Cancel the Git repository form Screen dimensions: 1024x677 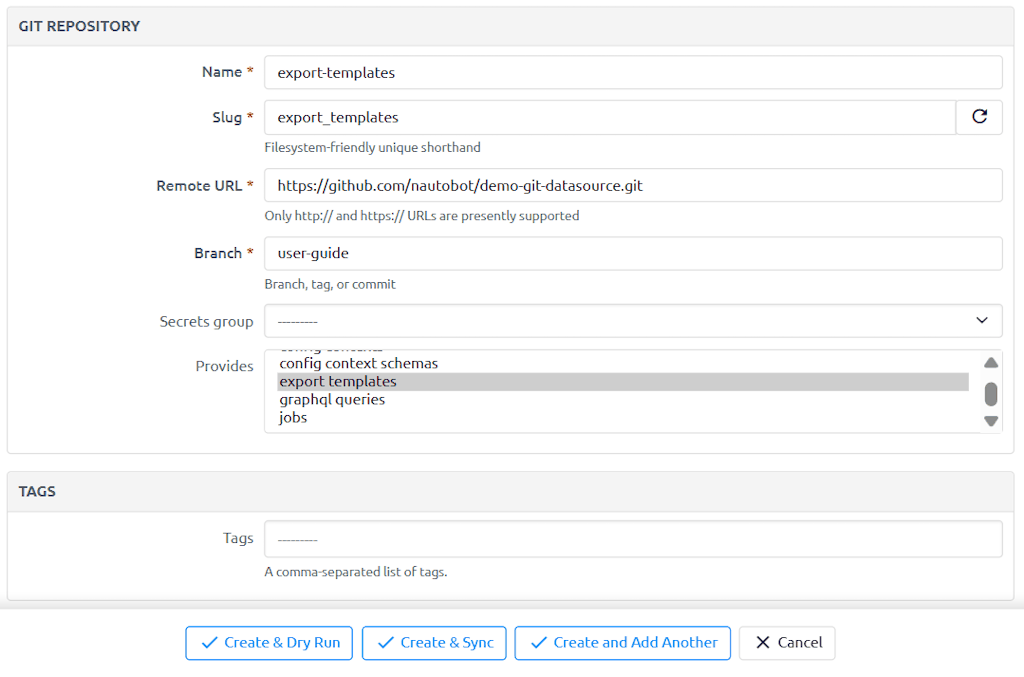pyautogui.click(x=787, y=643)
